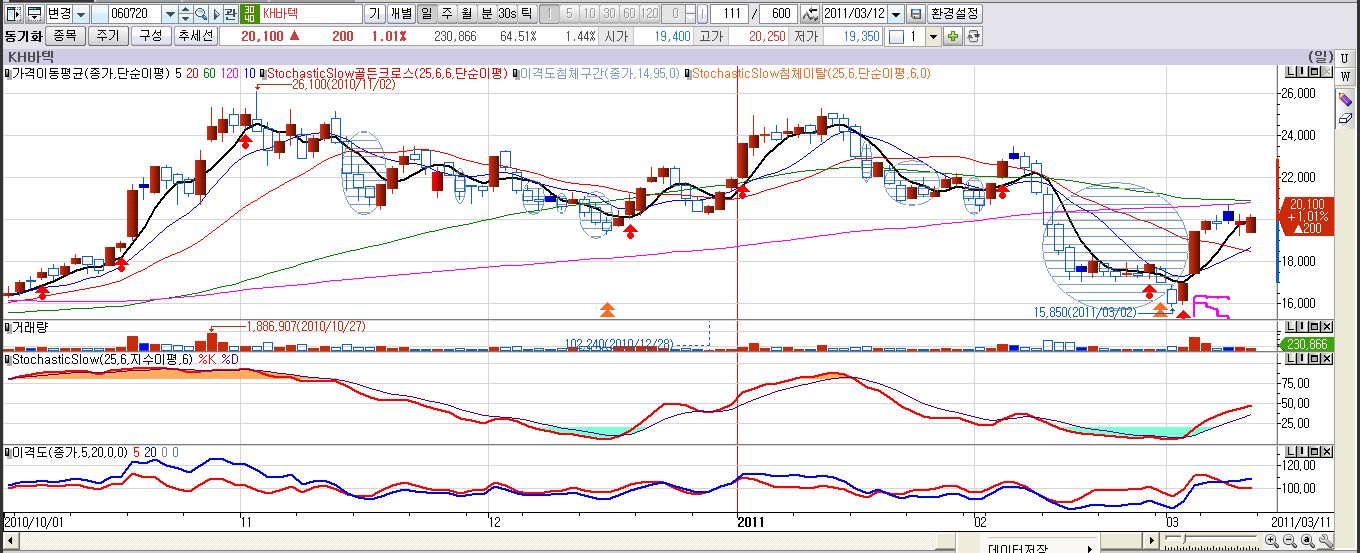The height and width of the screenshot is (553, 1360).
Task: Click the StochasticSlow골든크로스 indicator label
Action: pos(384,73)
